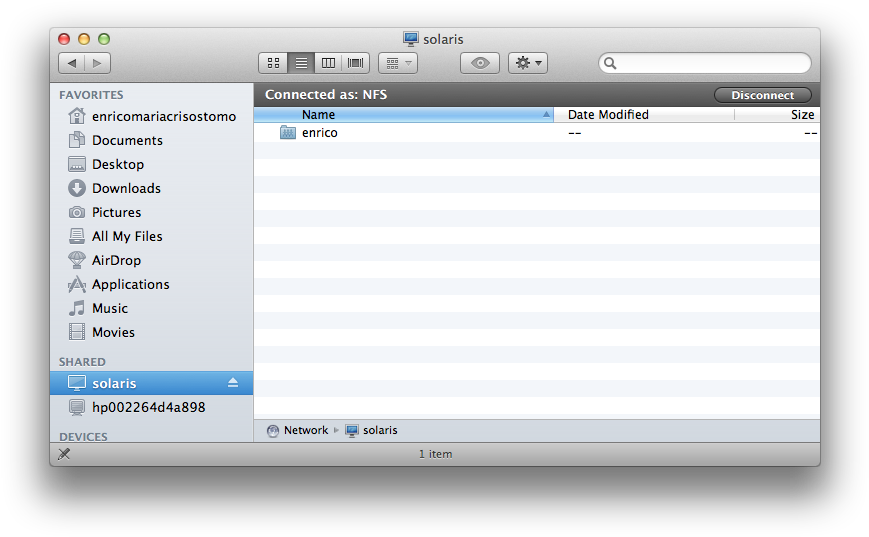
Task: Click the Quick Look eye button
Action: tap(480, 63)
